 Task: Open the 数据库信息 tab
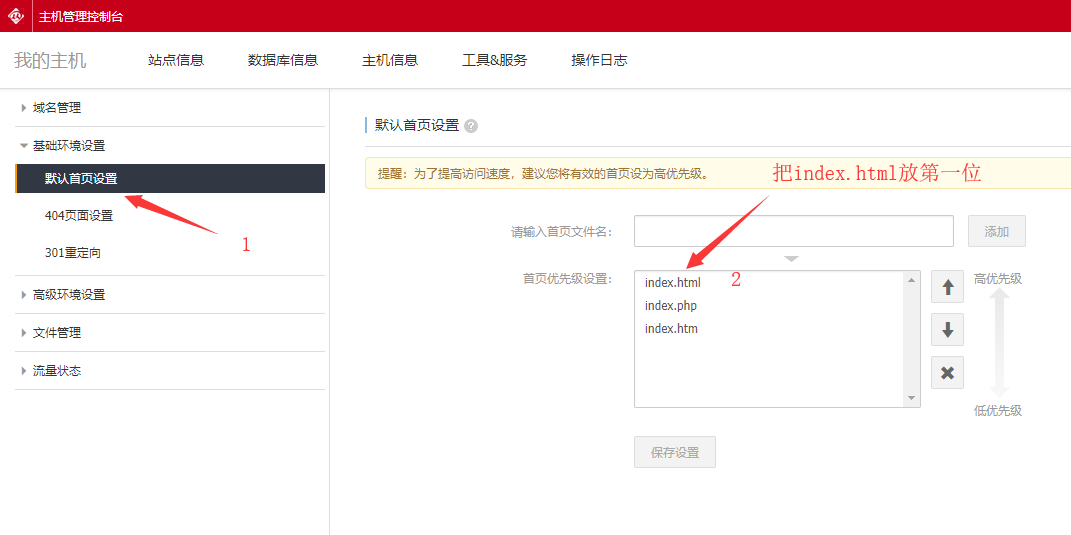click(x=283, y=60)
